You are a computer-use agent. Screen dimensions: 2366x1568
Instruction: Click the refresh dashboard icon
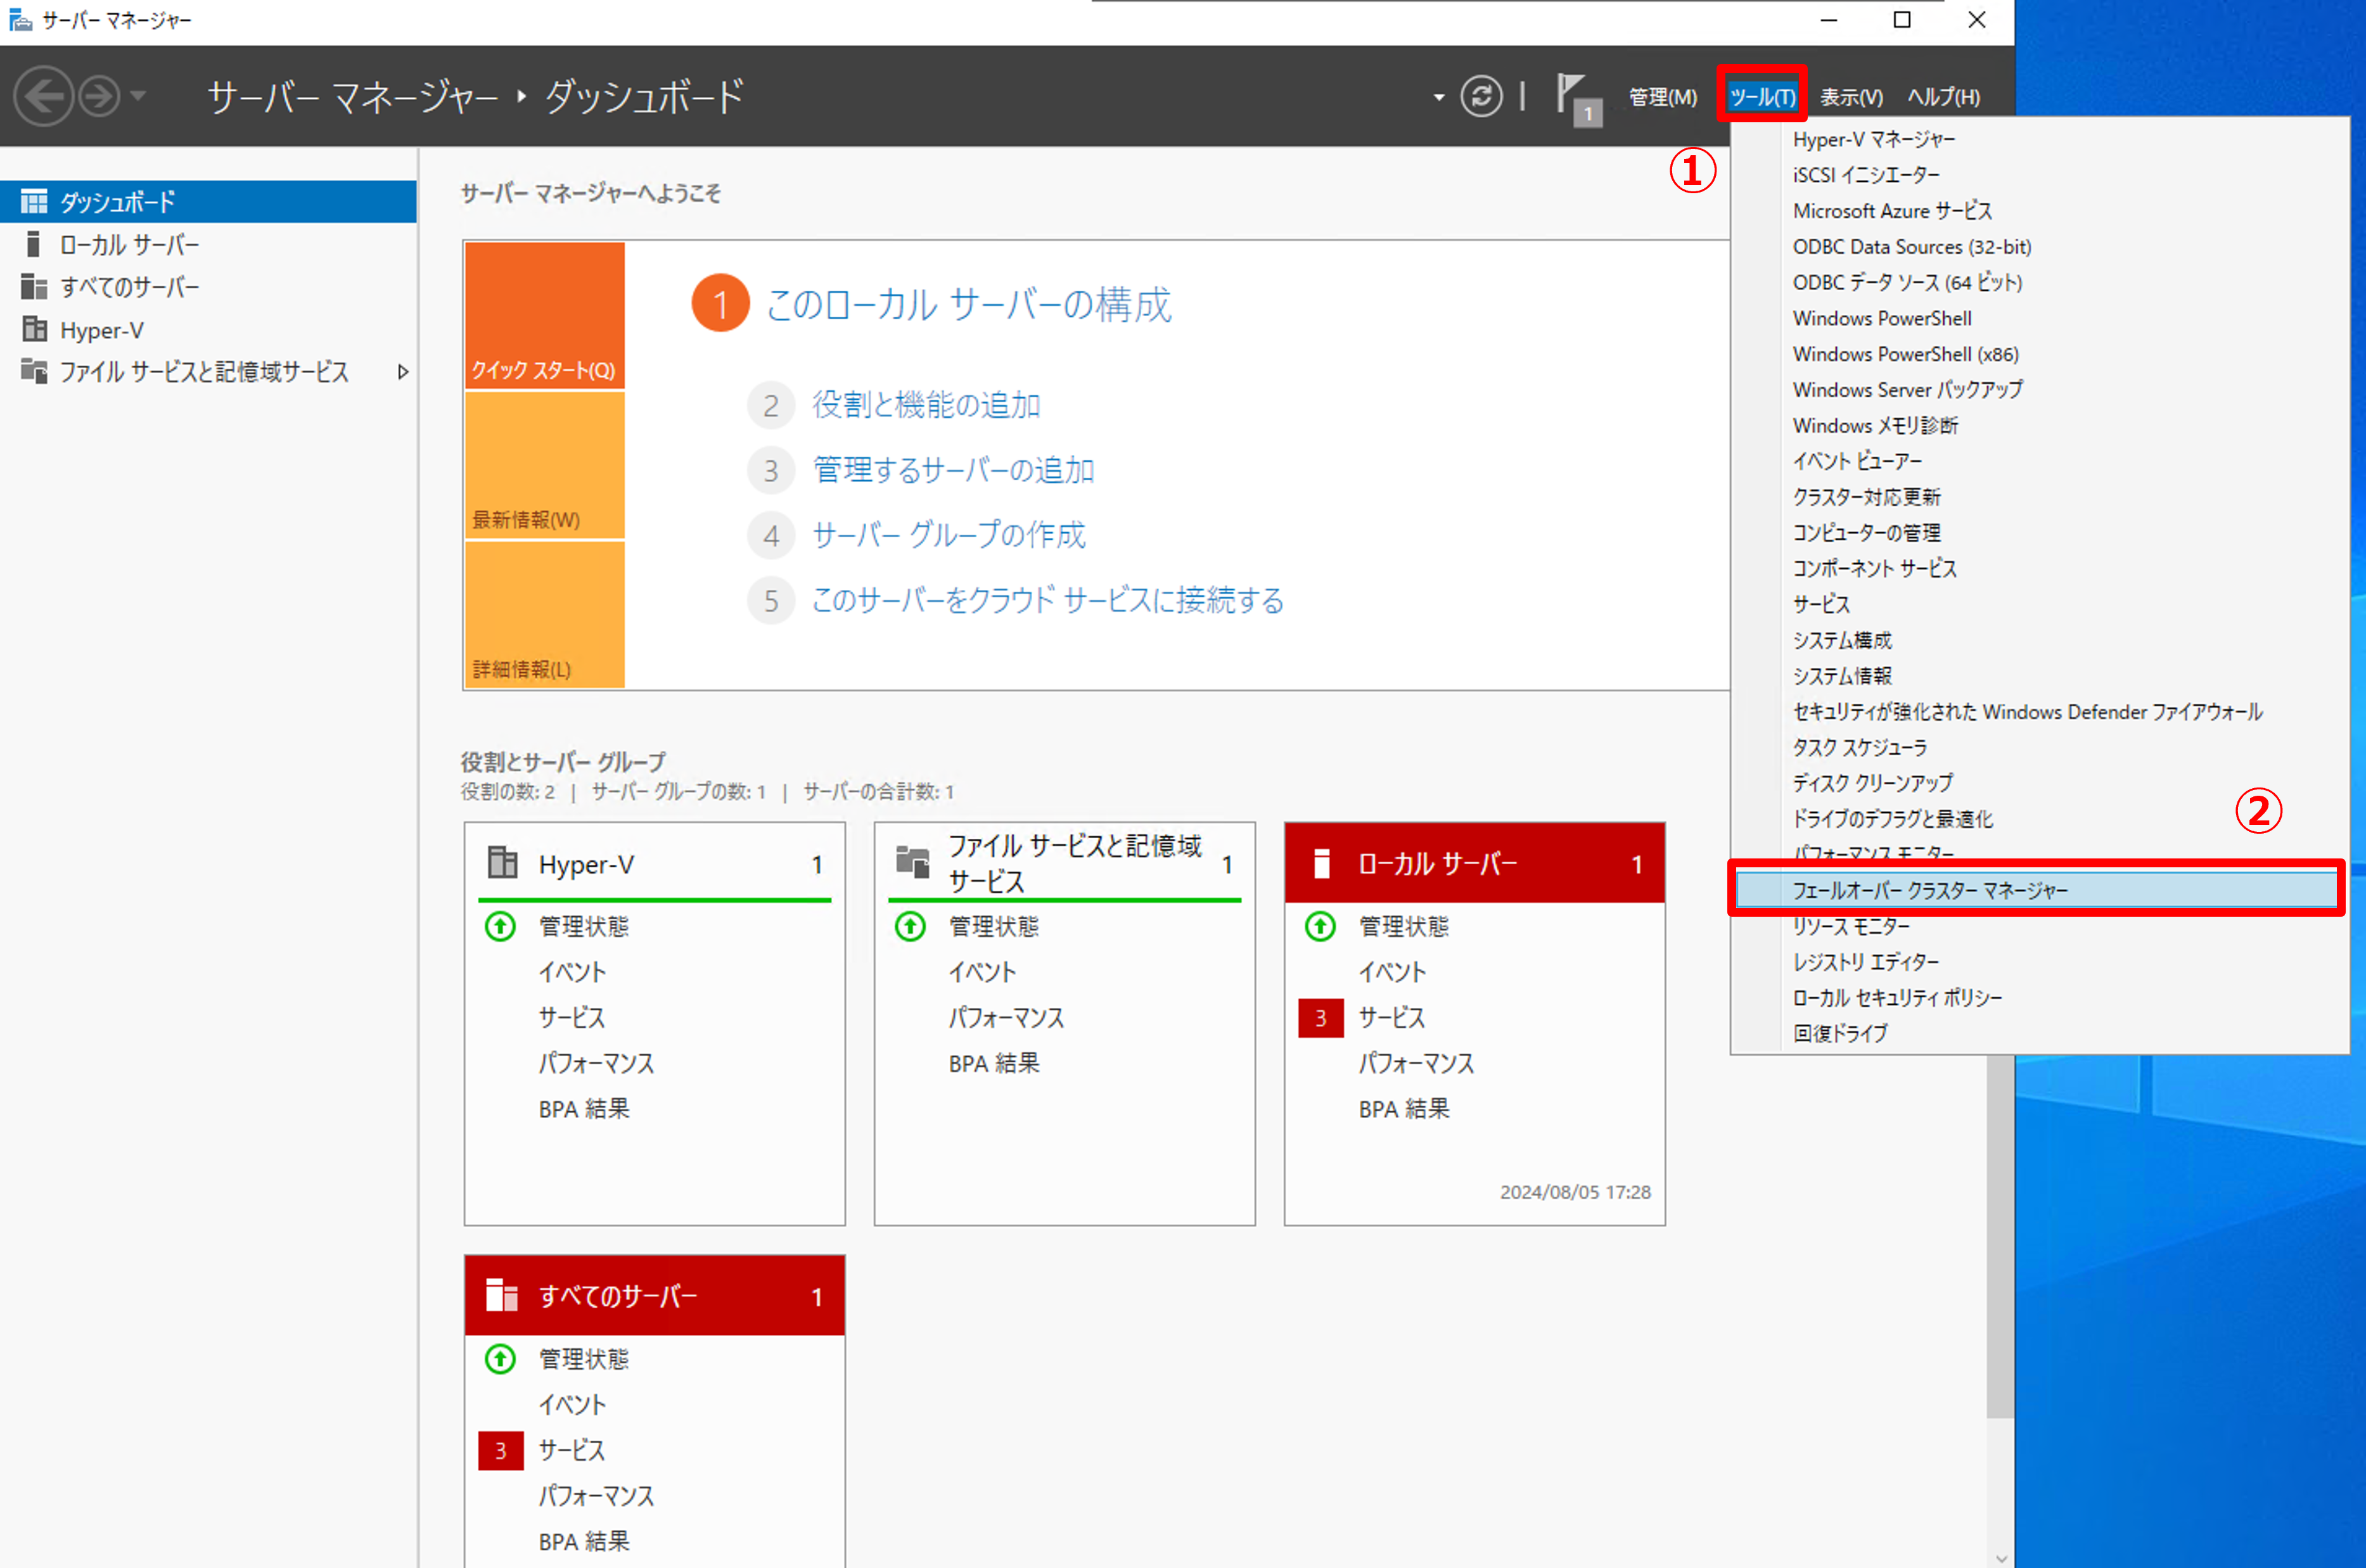(1481, 97)
